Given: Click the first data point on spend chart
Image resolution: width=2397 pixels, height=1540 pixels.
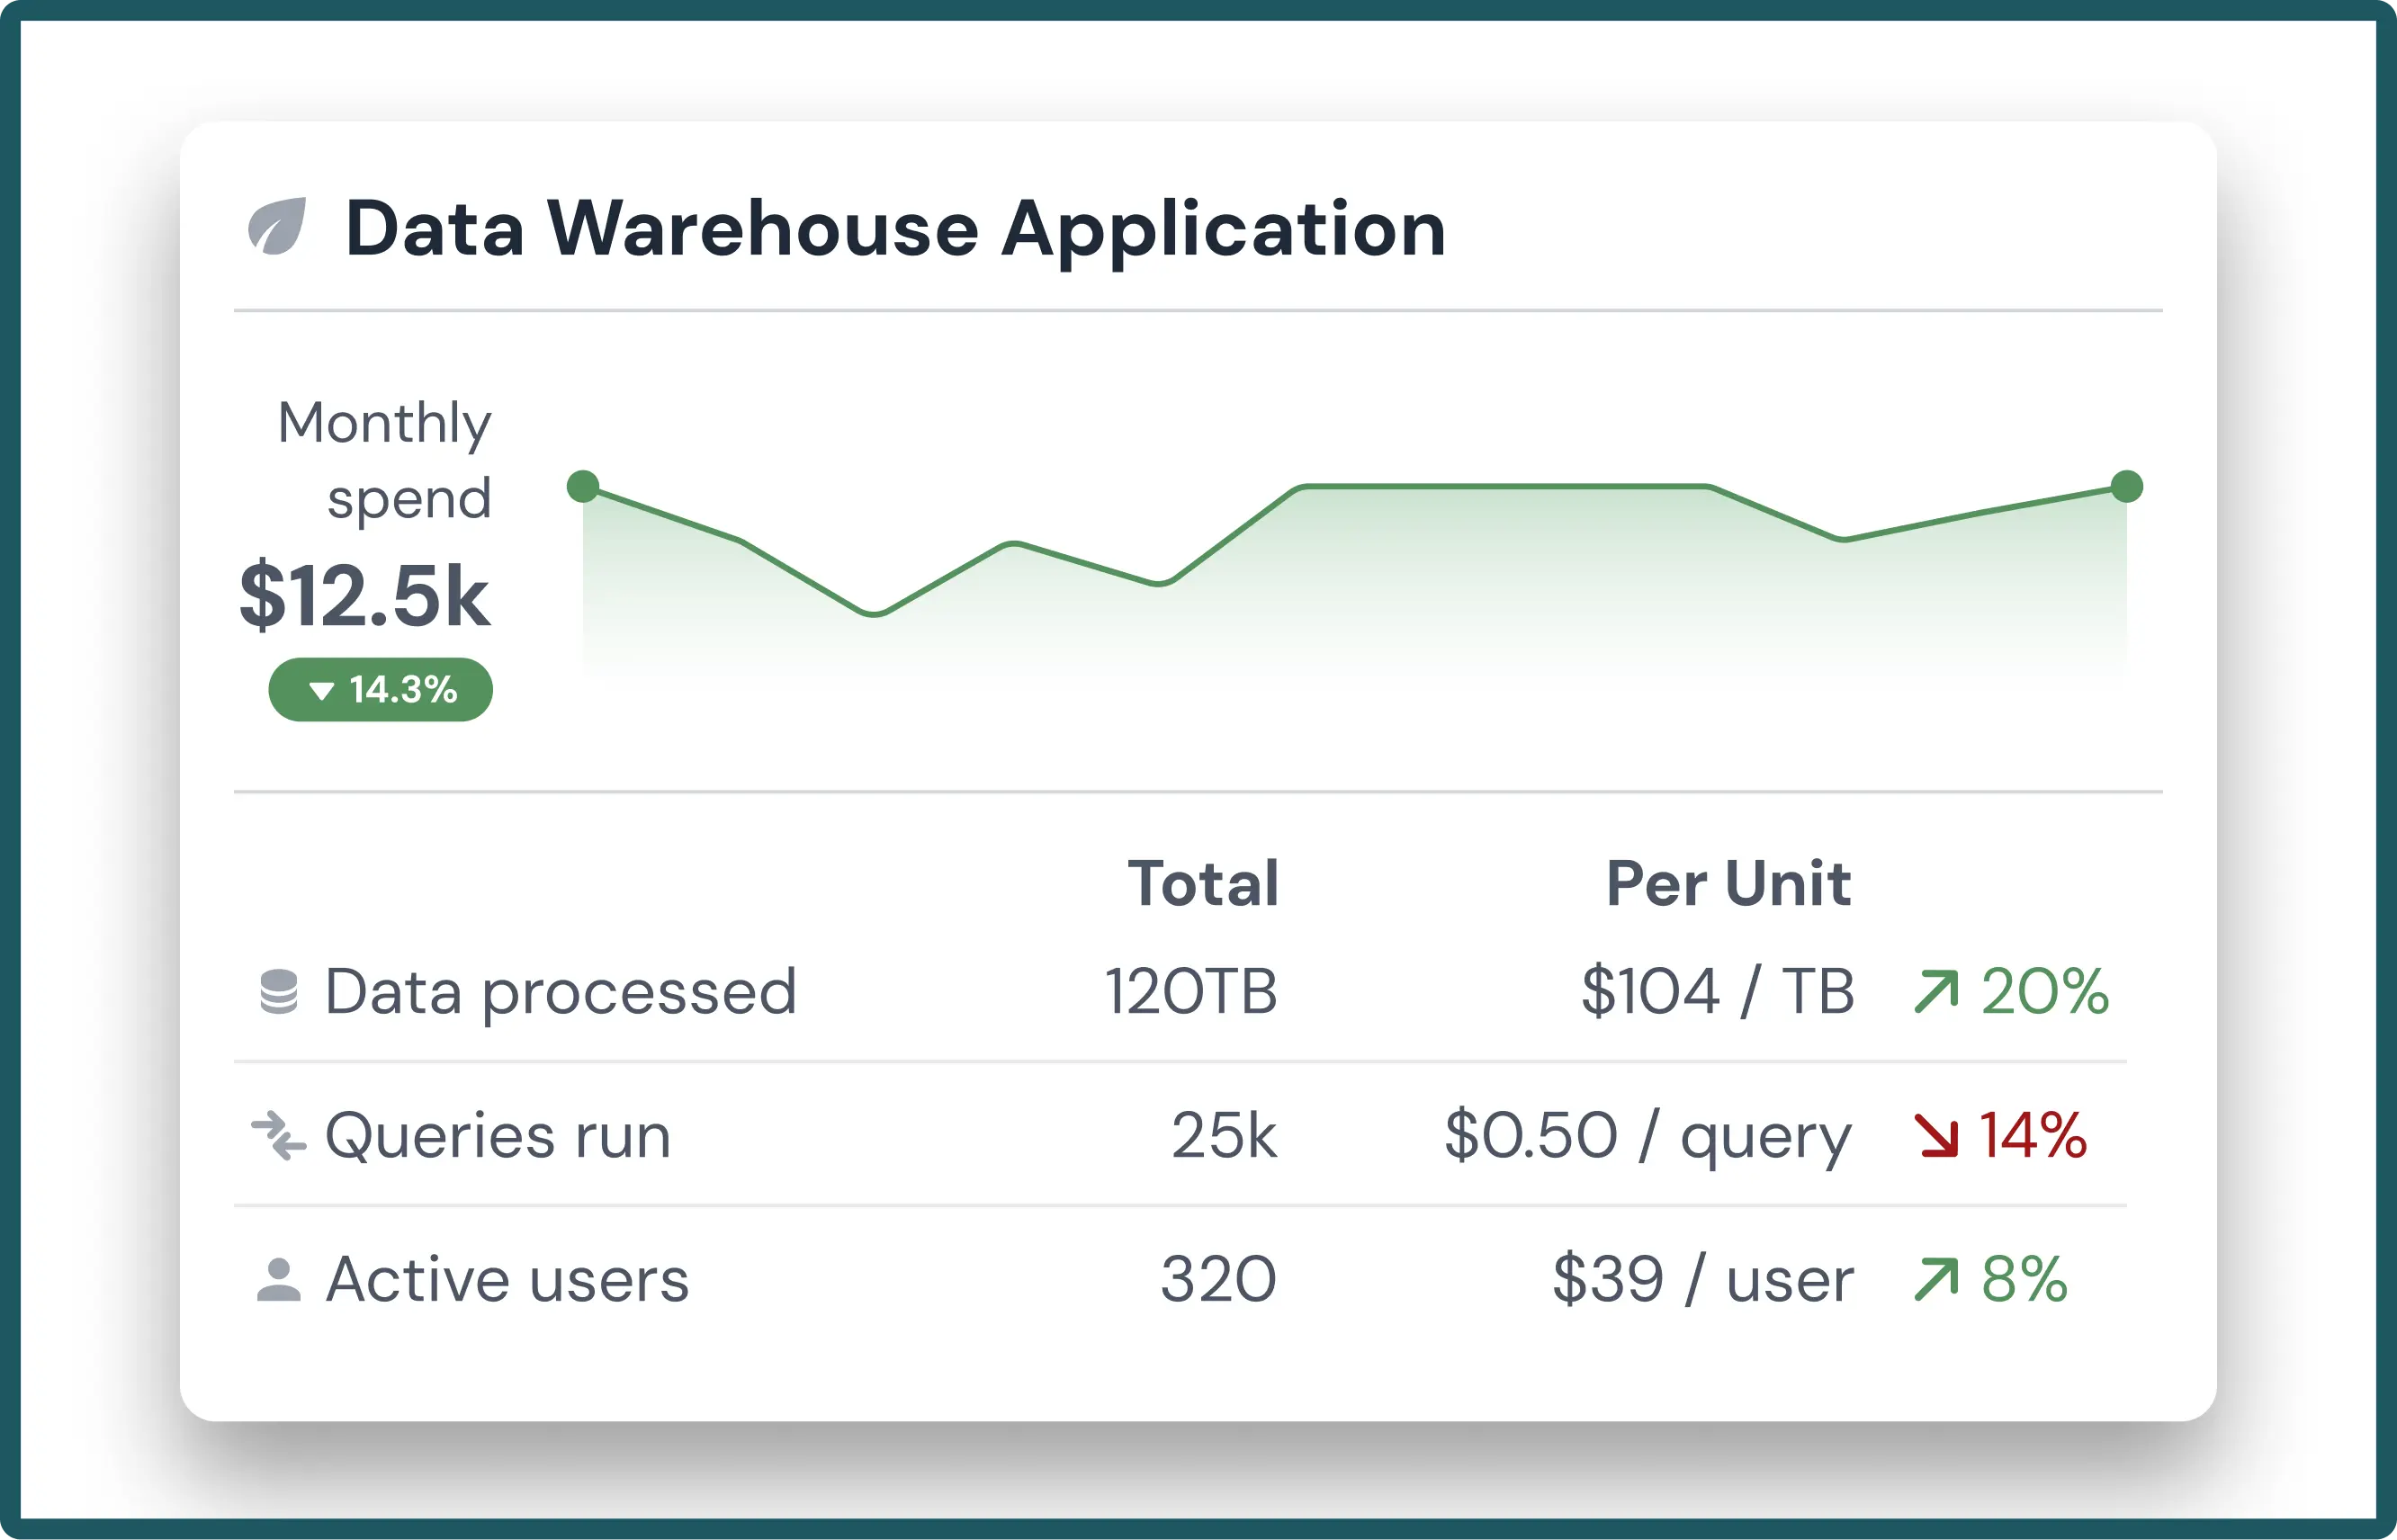Looking at the screenshot, I should 583,487.
